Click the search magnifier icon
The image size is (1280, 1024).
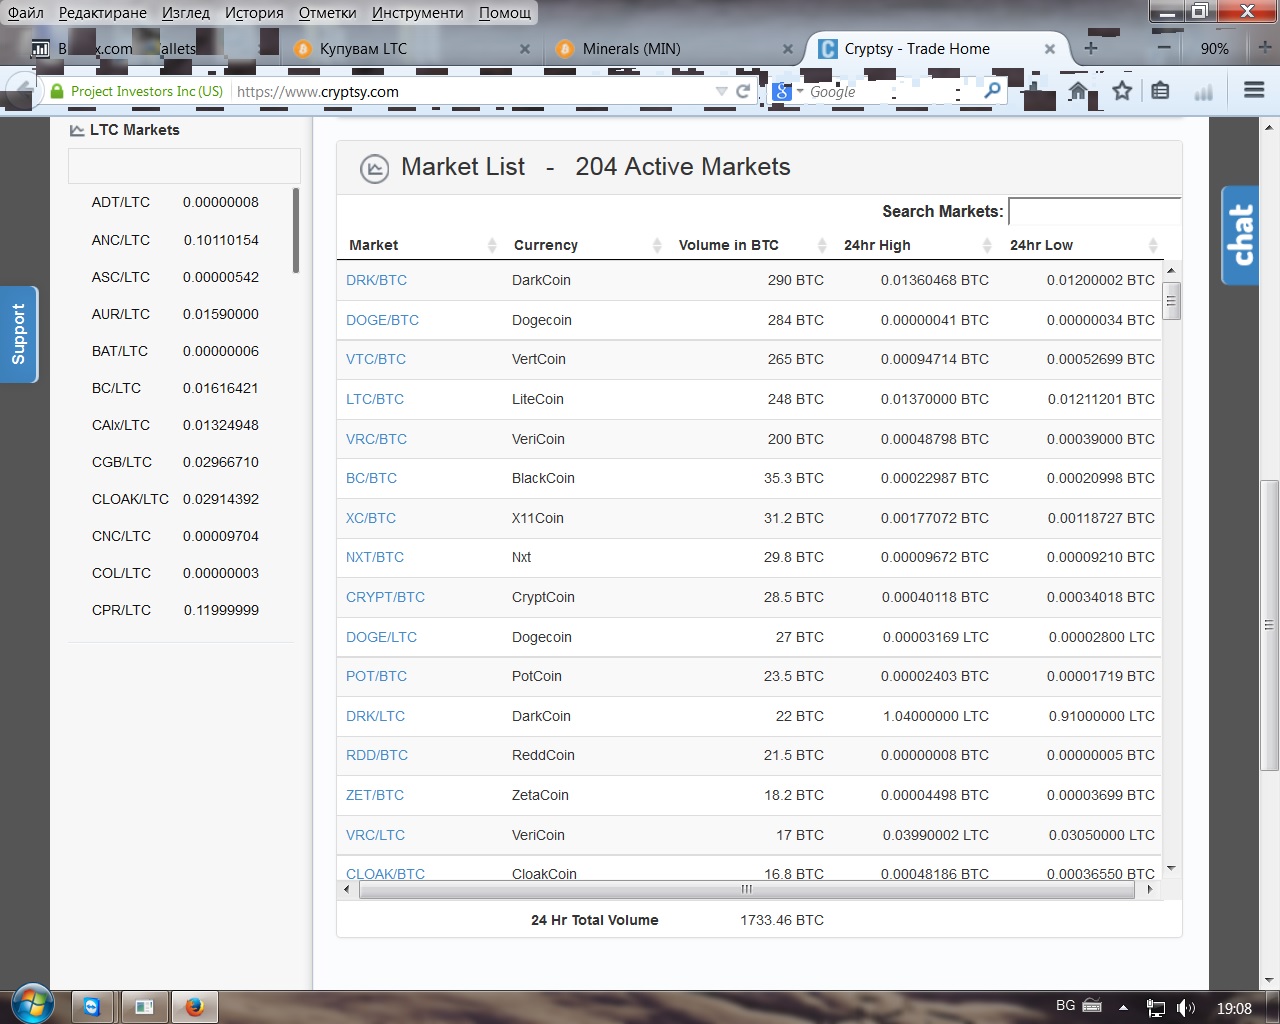[992, 91]
